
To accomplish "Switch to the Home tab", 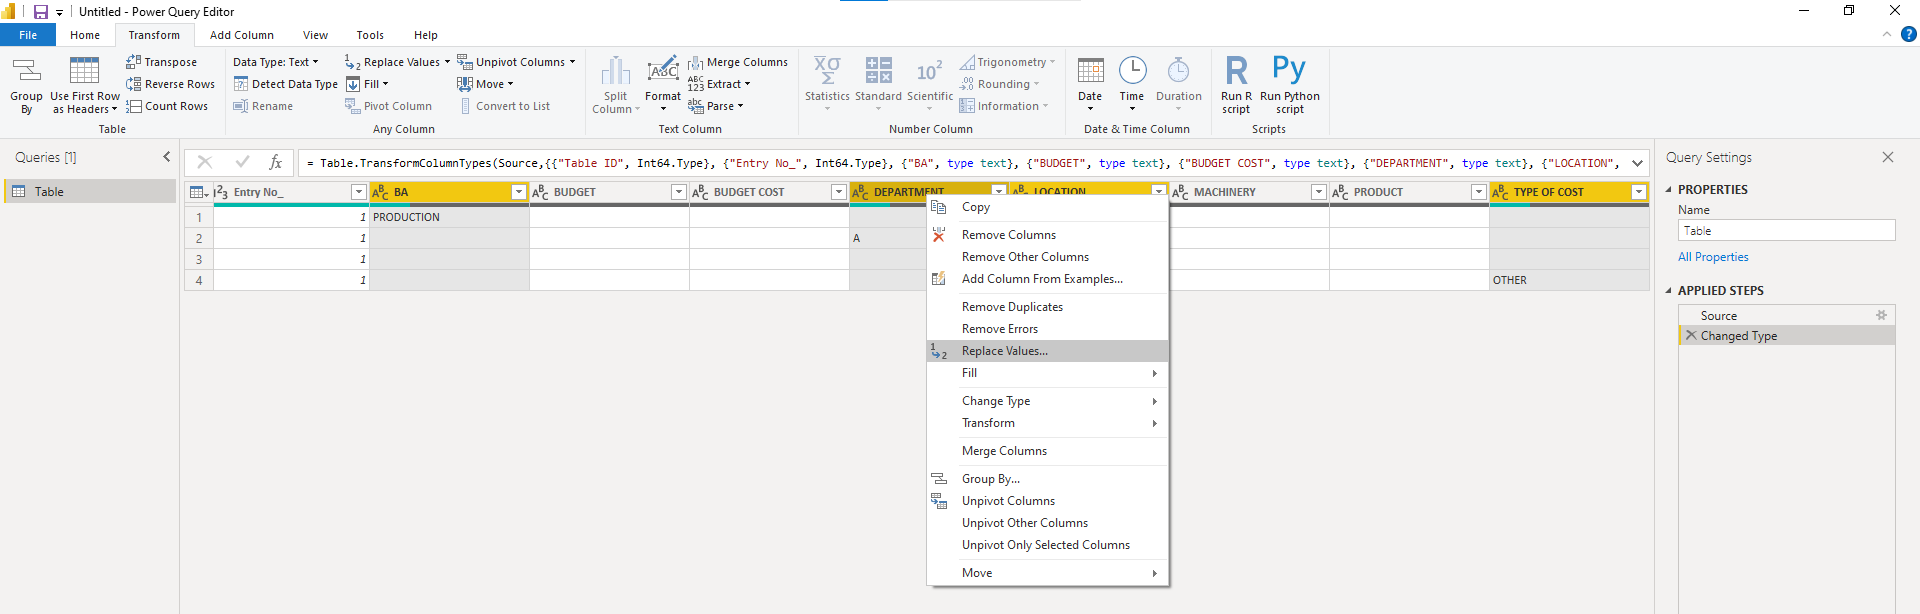I will point(85,35).
